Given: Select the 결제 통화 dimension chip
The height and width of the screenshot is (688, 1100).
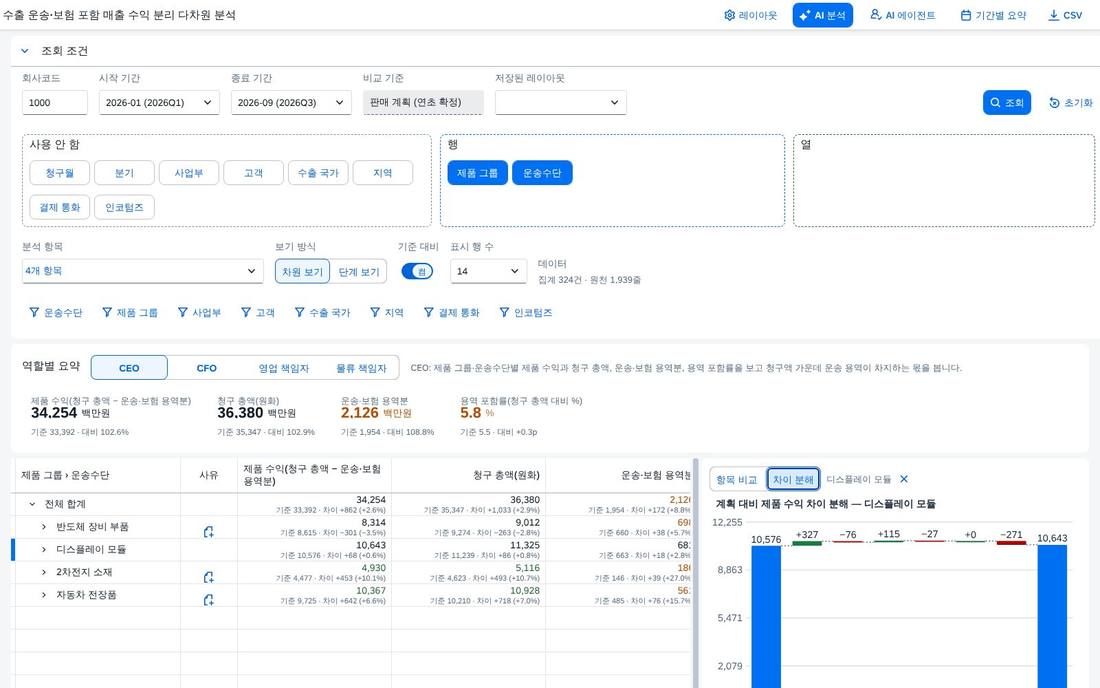Looking at the screenshot, I should point(60,208).
